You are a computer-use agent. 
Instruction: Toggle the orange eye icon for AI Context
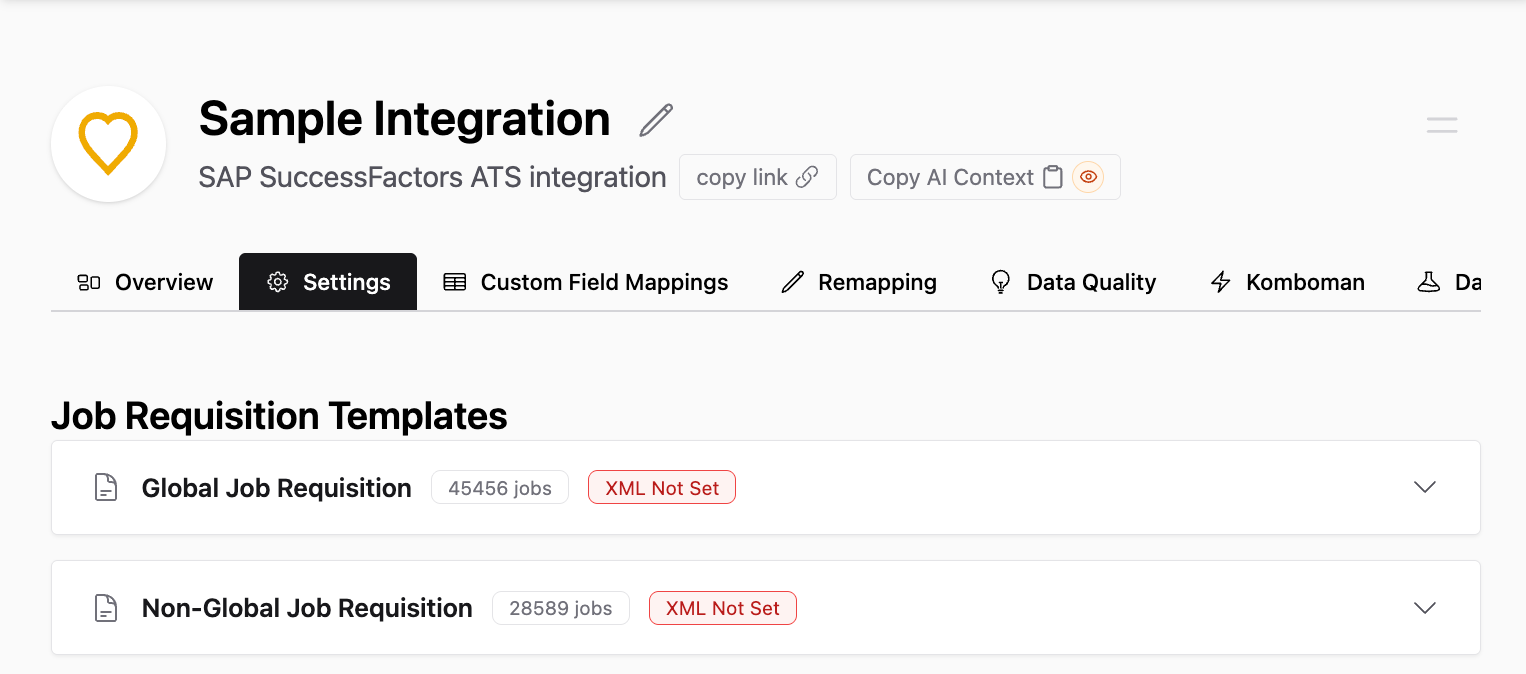[1088, 177]
